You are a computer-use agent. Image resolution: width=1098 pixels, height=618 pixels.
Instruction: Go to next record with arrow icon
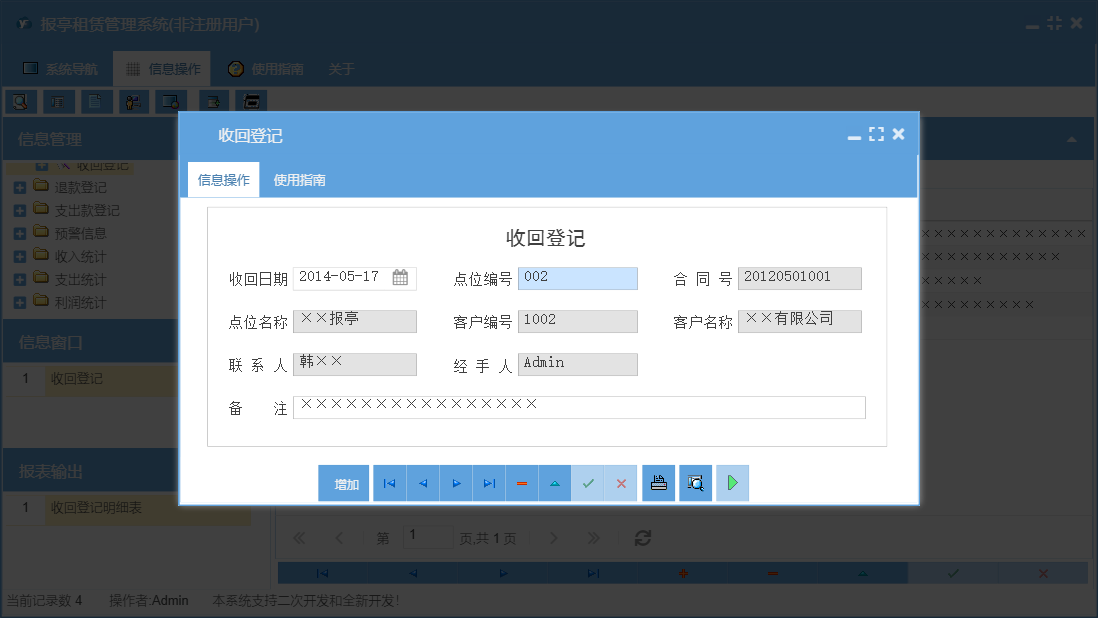pos(456,483)
